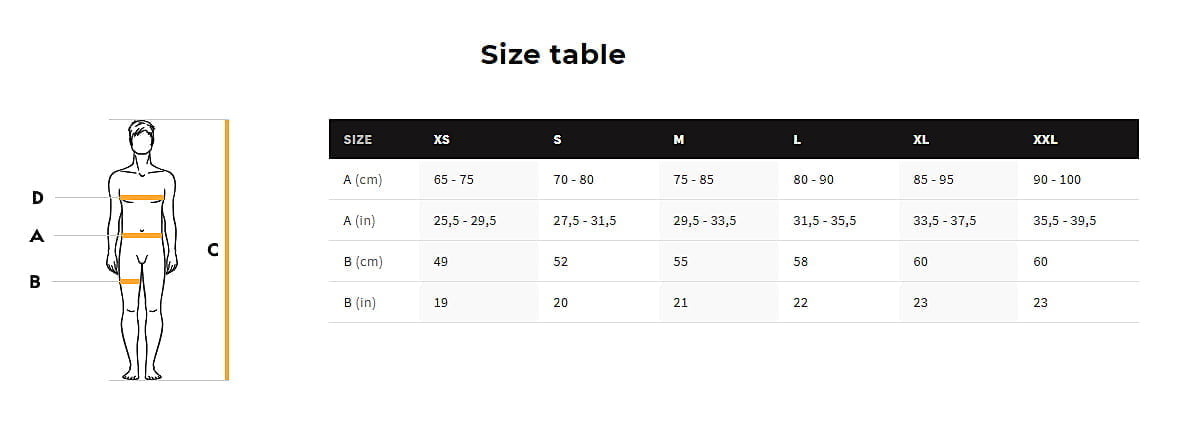The width and height of the screenshot is (1200, 434).
Task: Select the XS column header
Action: coord(442,140)
